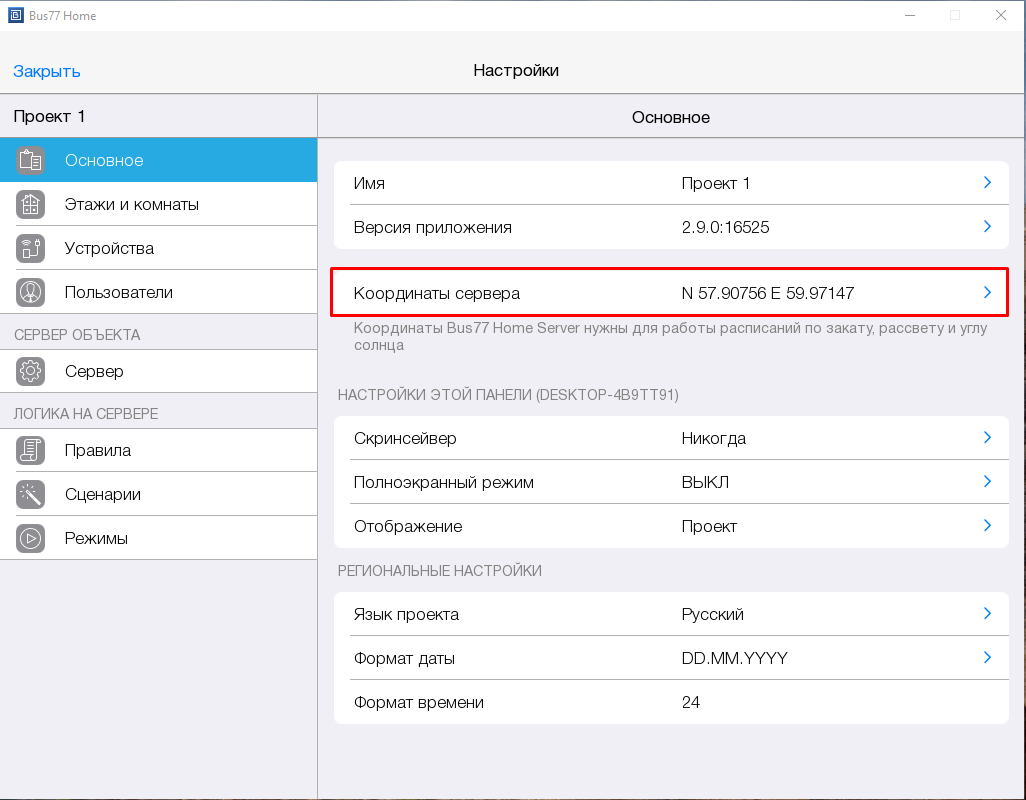
Task: Click the Режимы play icon
Action: [31, 538]
